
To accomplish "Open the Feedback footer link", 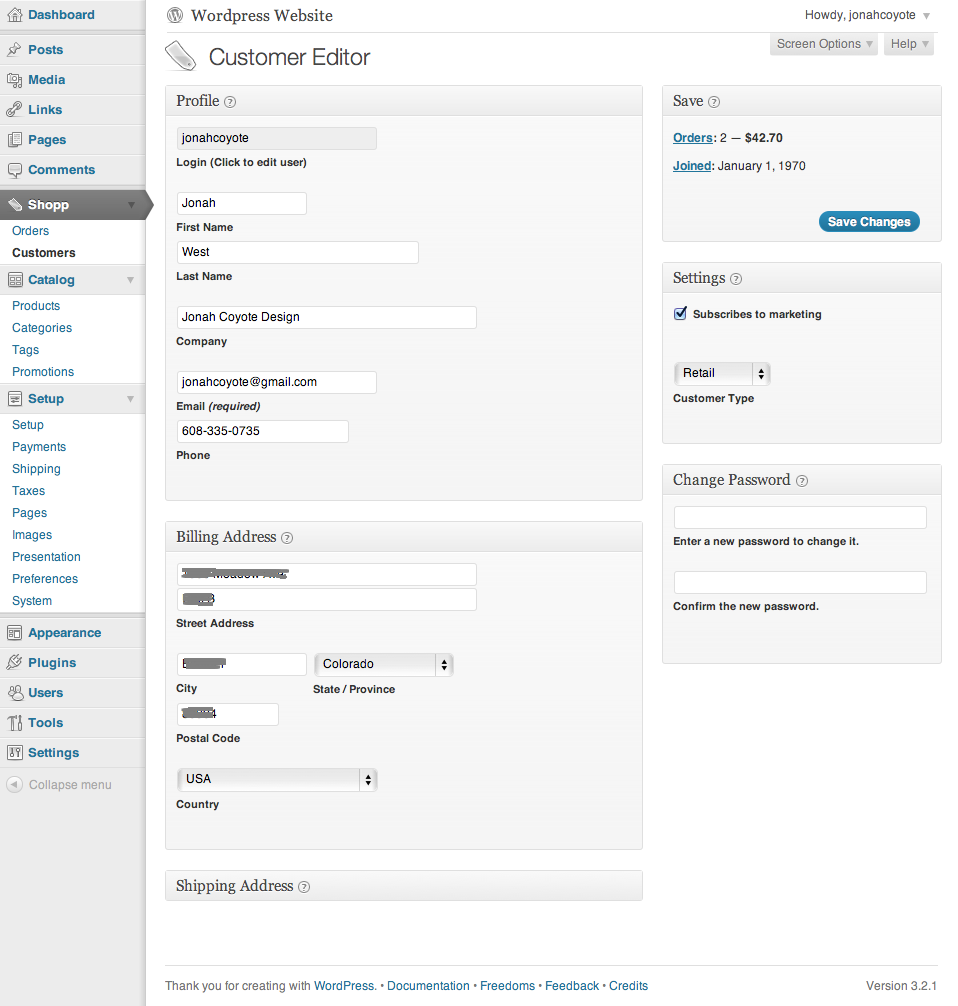I will 572,986.
